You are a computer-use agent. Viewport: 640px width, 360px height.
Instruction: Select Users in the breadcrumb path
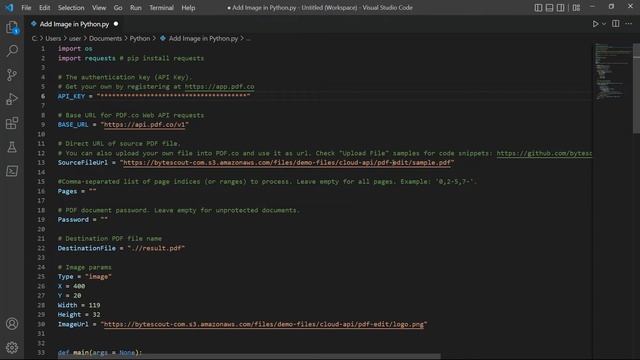(x=53, y=38)
